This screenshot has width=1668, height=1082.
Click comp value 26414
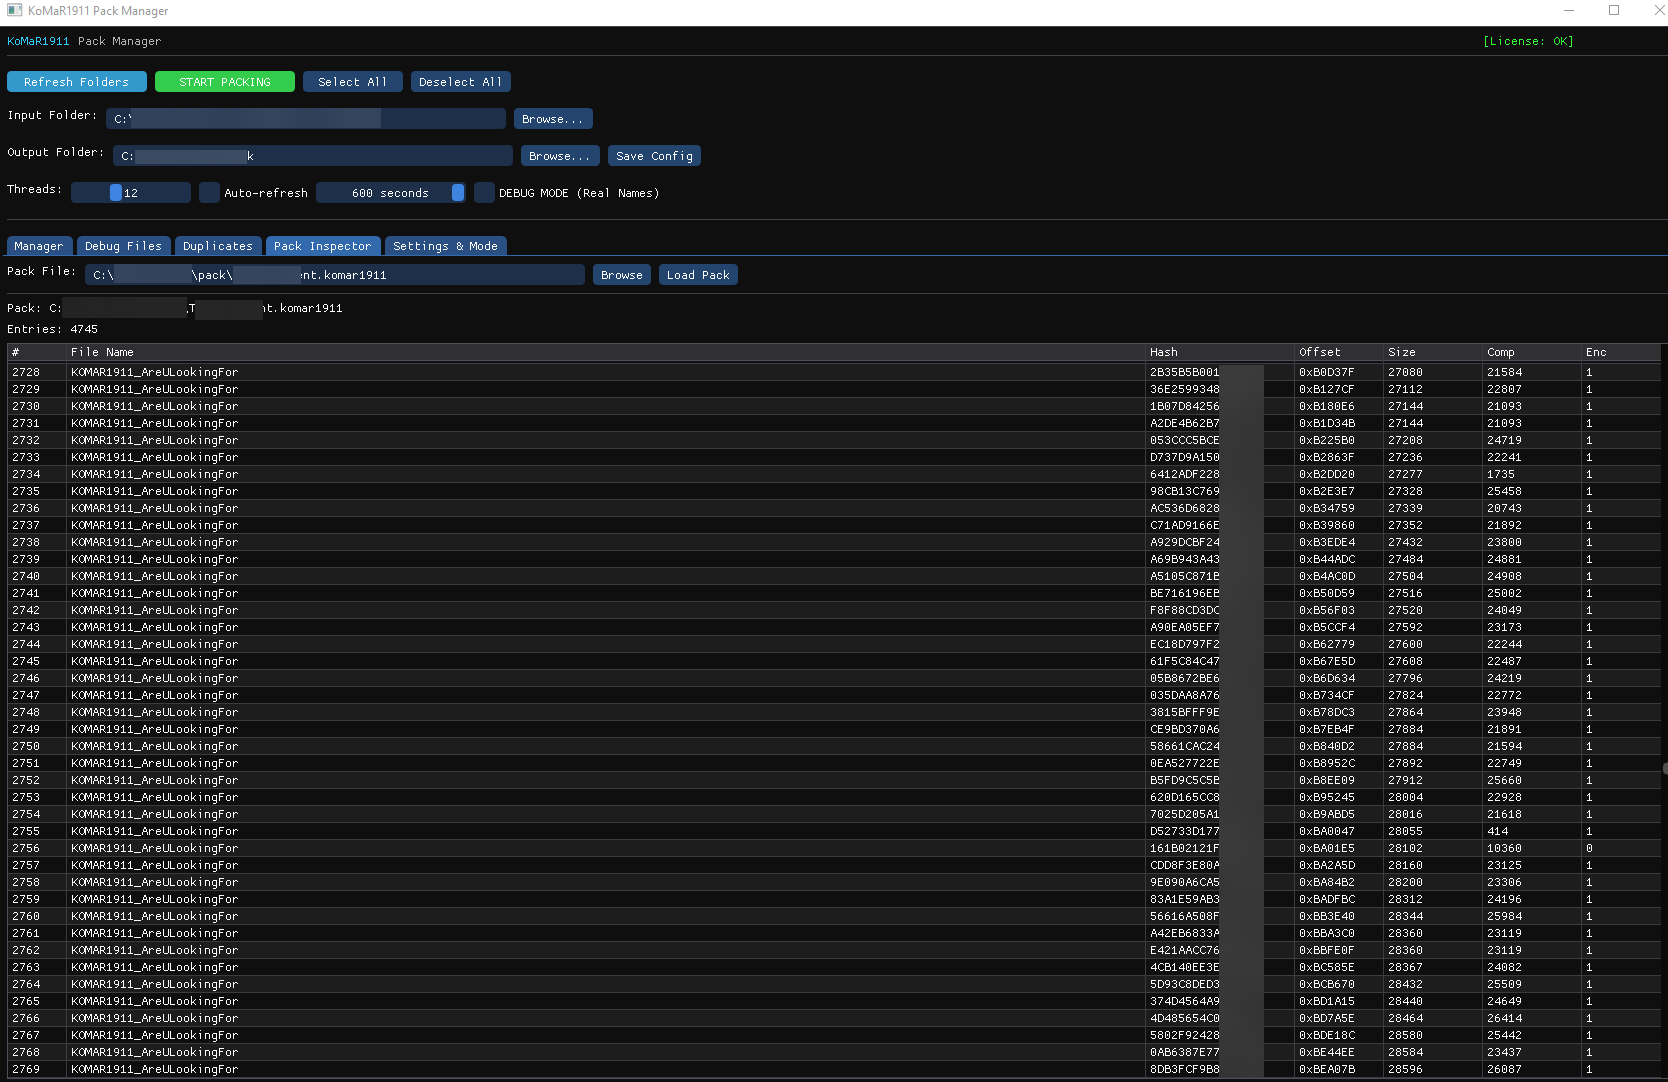[x=1504, y=1018]
